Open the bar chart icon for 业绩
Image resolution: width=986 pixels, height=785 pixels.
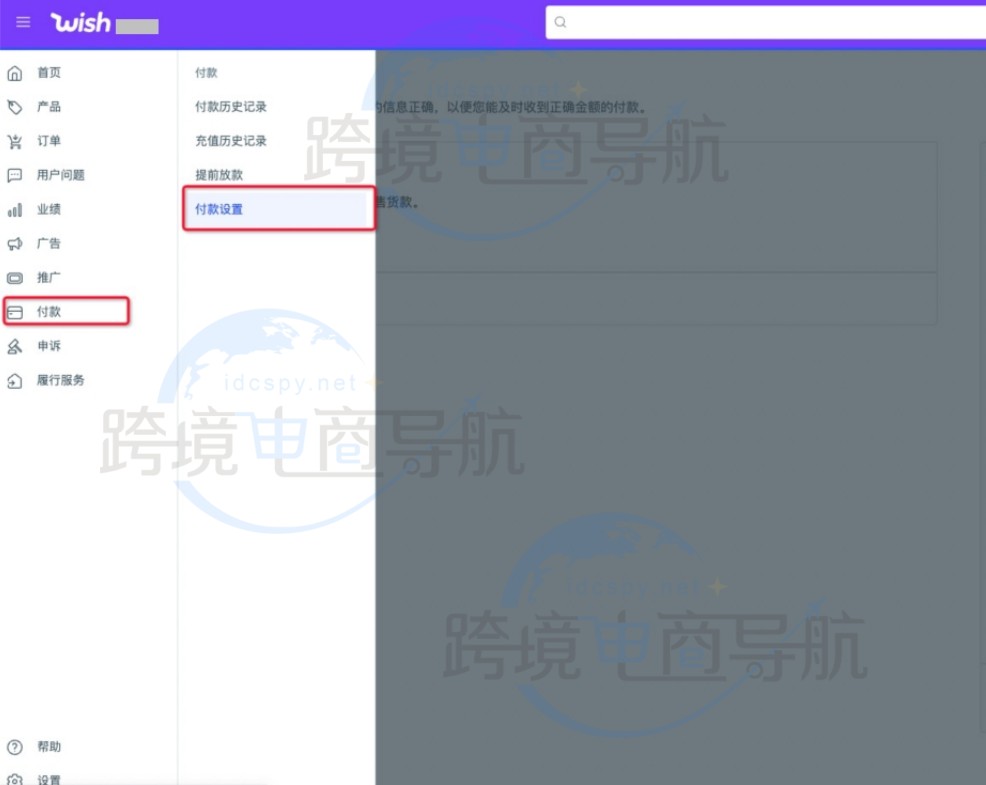[x=15, y=210]
